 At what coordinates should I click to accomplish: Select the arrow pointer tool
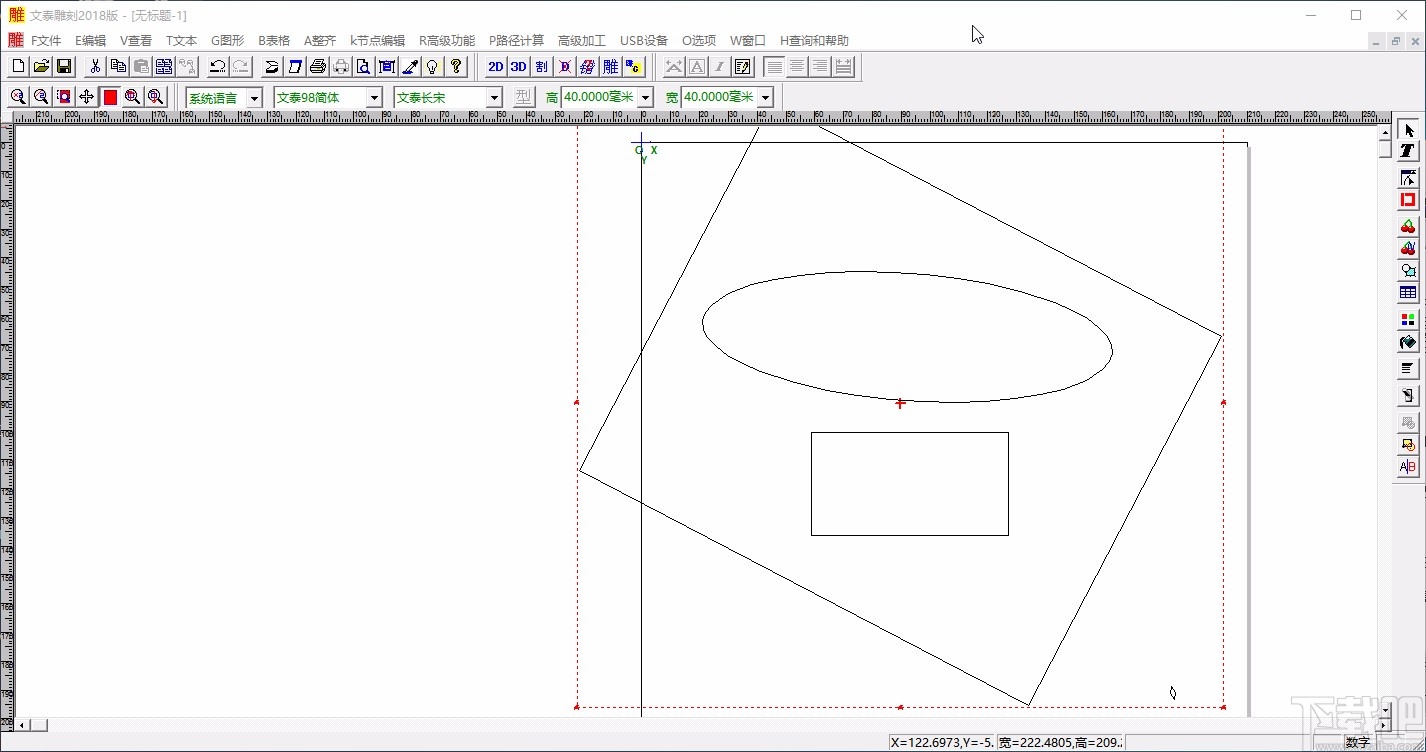click(1408, 131)
